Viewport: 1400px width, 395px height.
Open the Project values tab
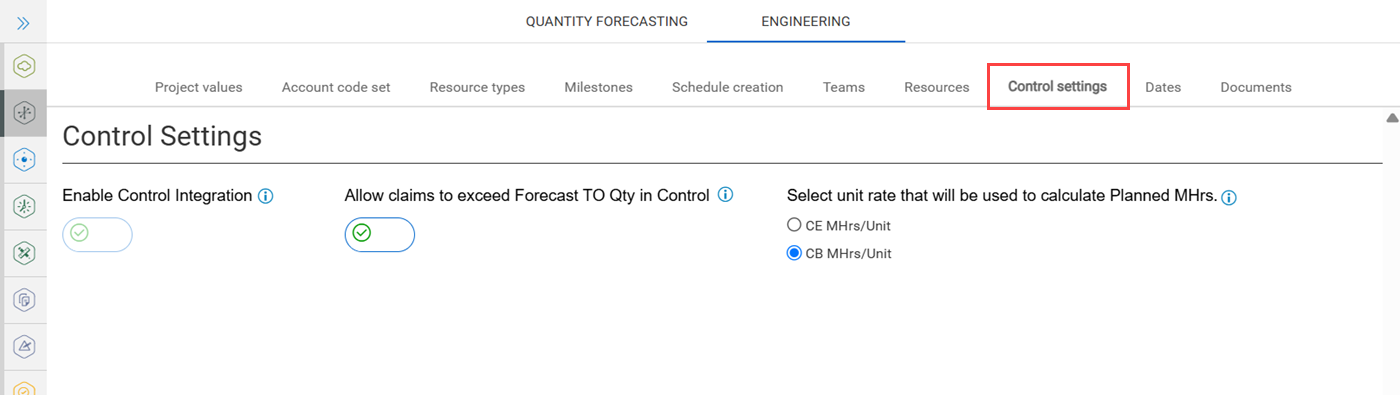coord(199,87)
